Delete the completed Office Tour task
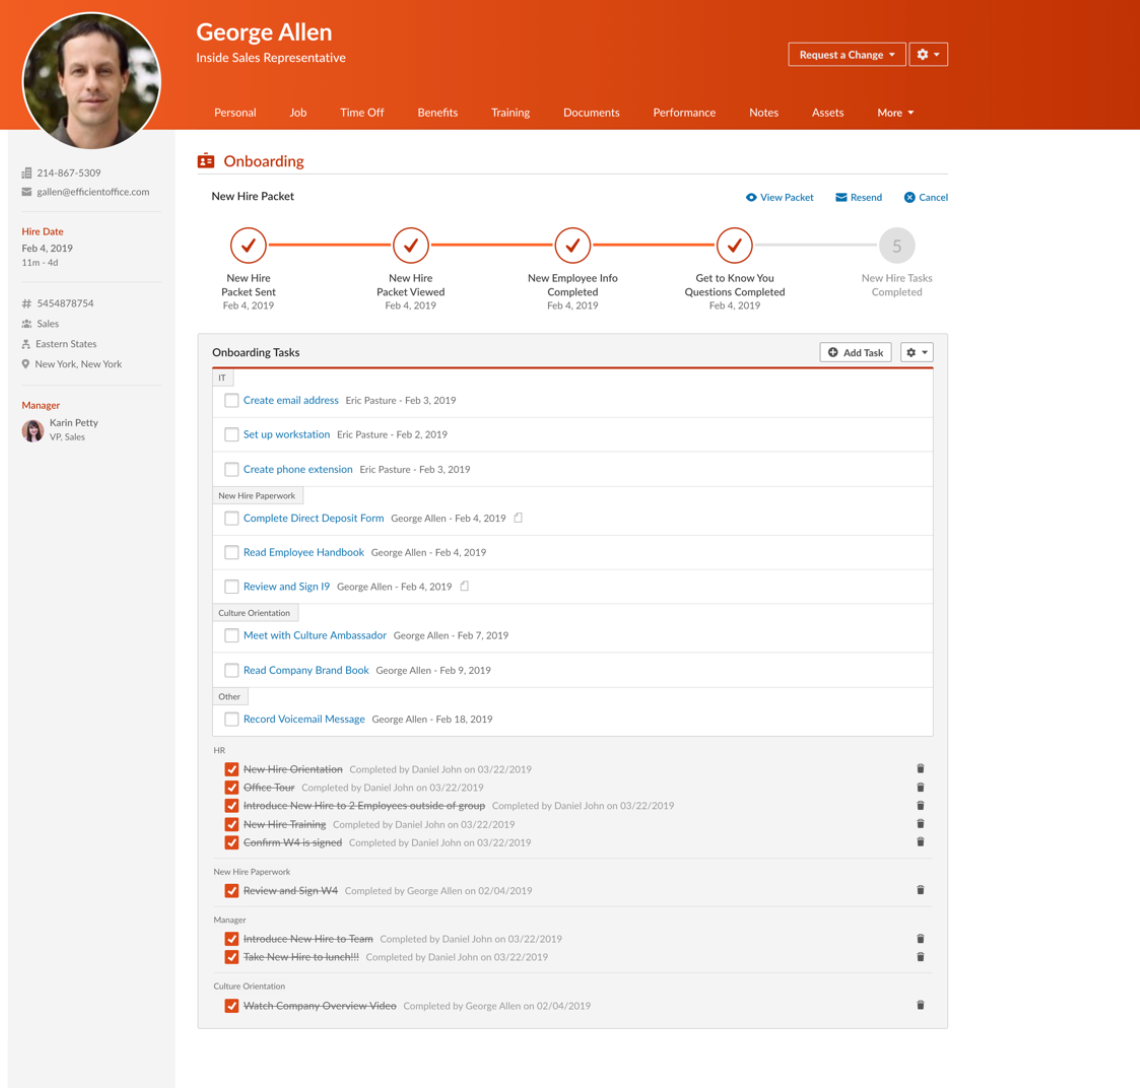This screenshot has width=1140, height=1088. point(920,788)
